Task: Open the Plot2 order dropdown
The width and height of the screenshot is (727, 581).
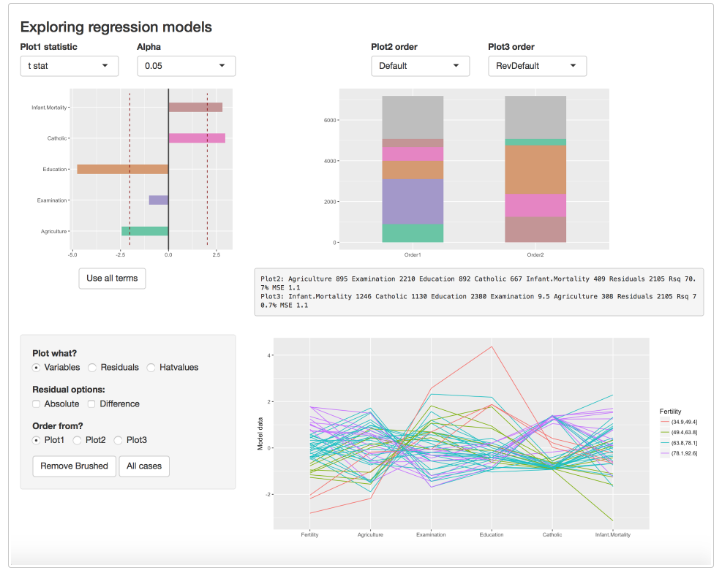Action: pos(420,66)
